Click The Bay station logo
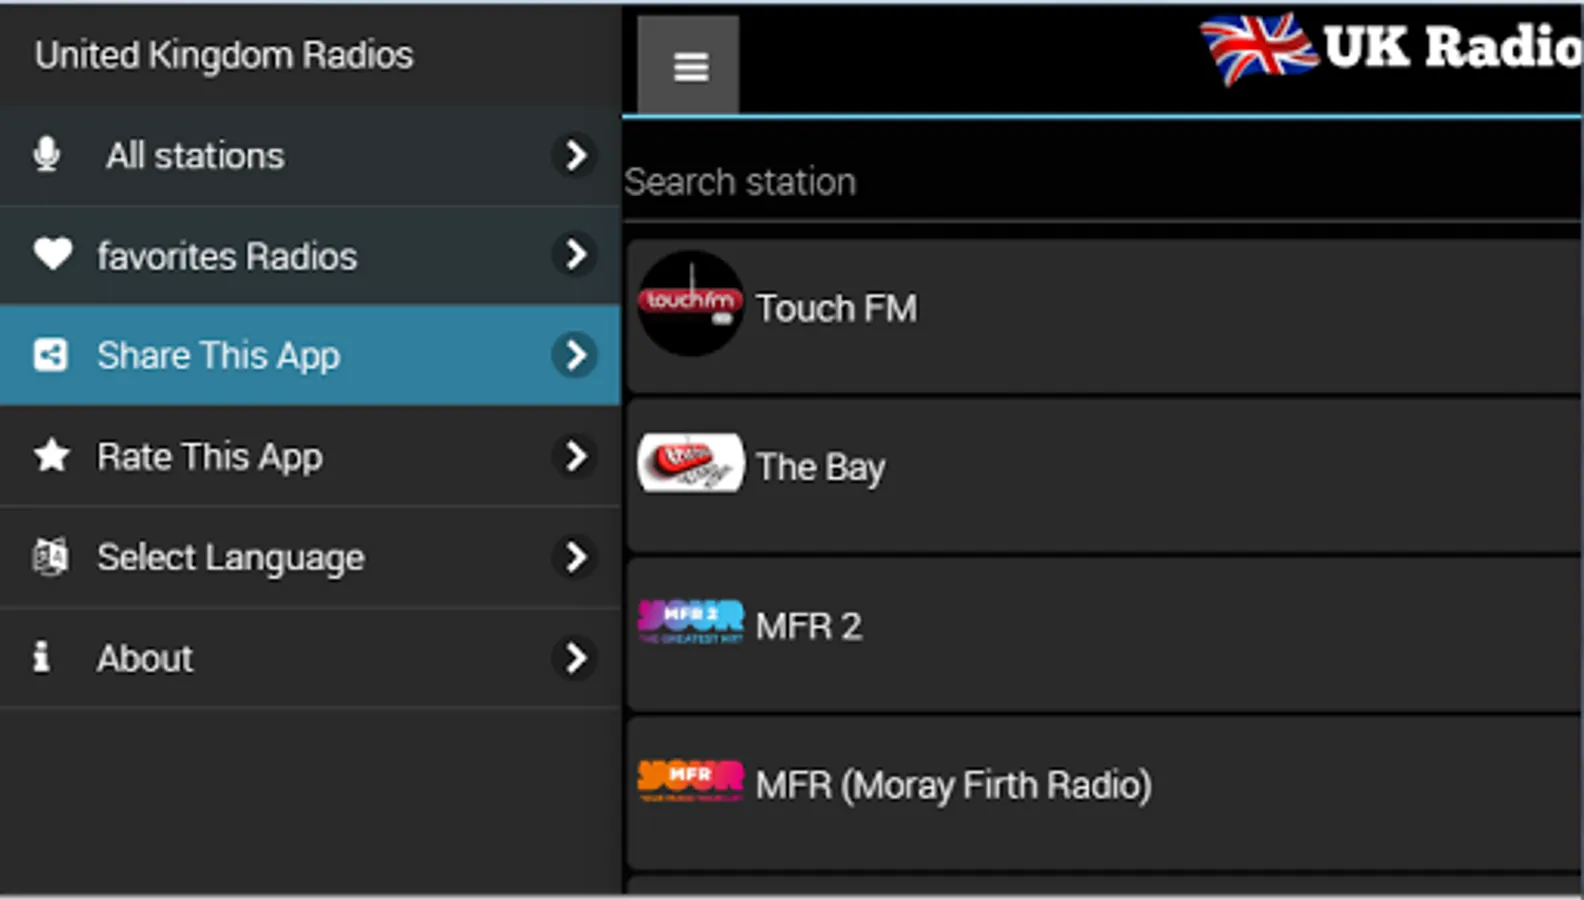 (x=690, y=463)
